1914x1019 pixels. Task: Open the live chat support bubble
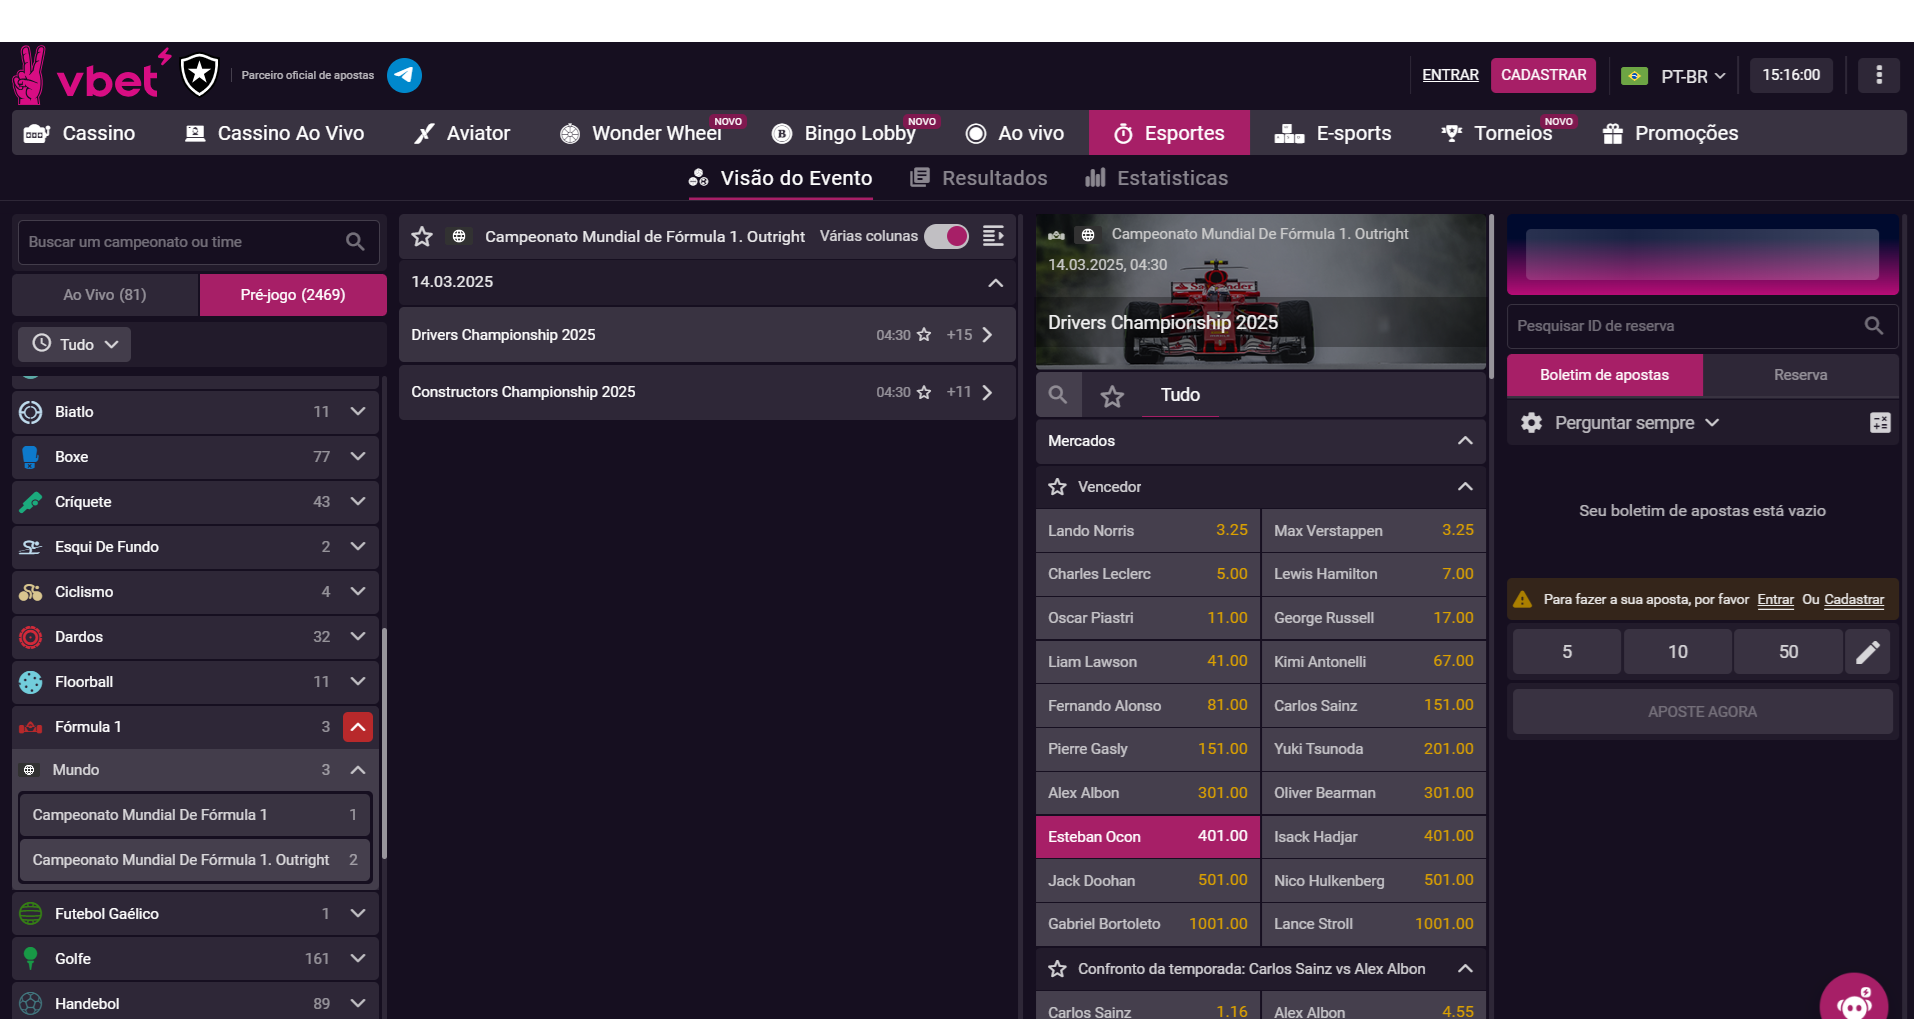click(1853, 1002)
